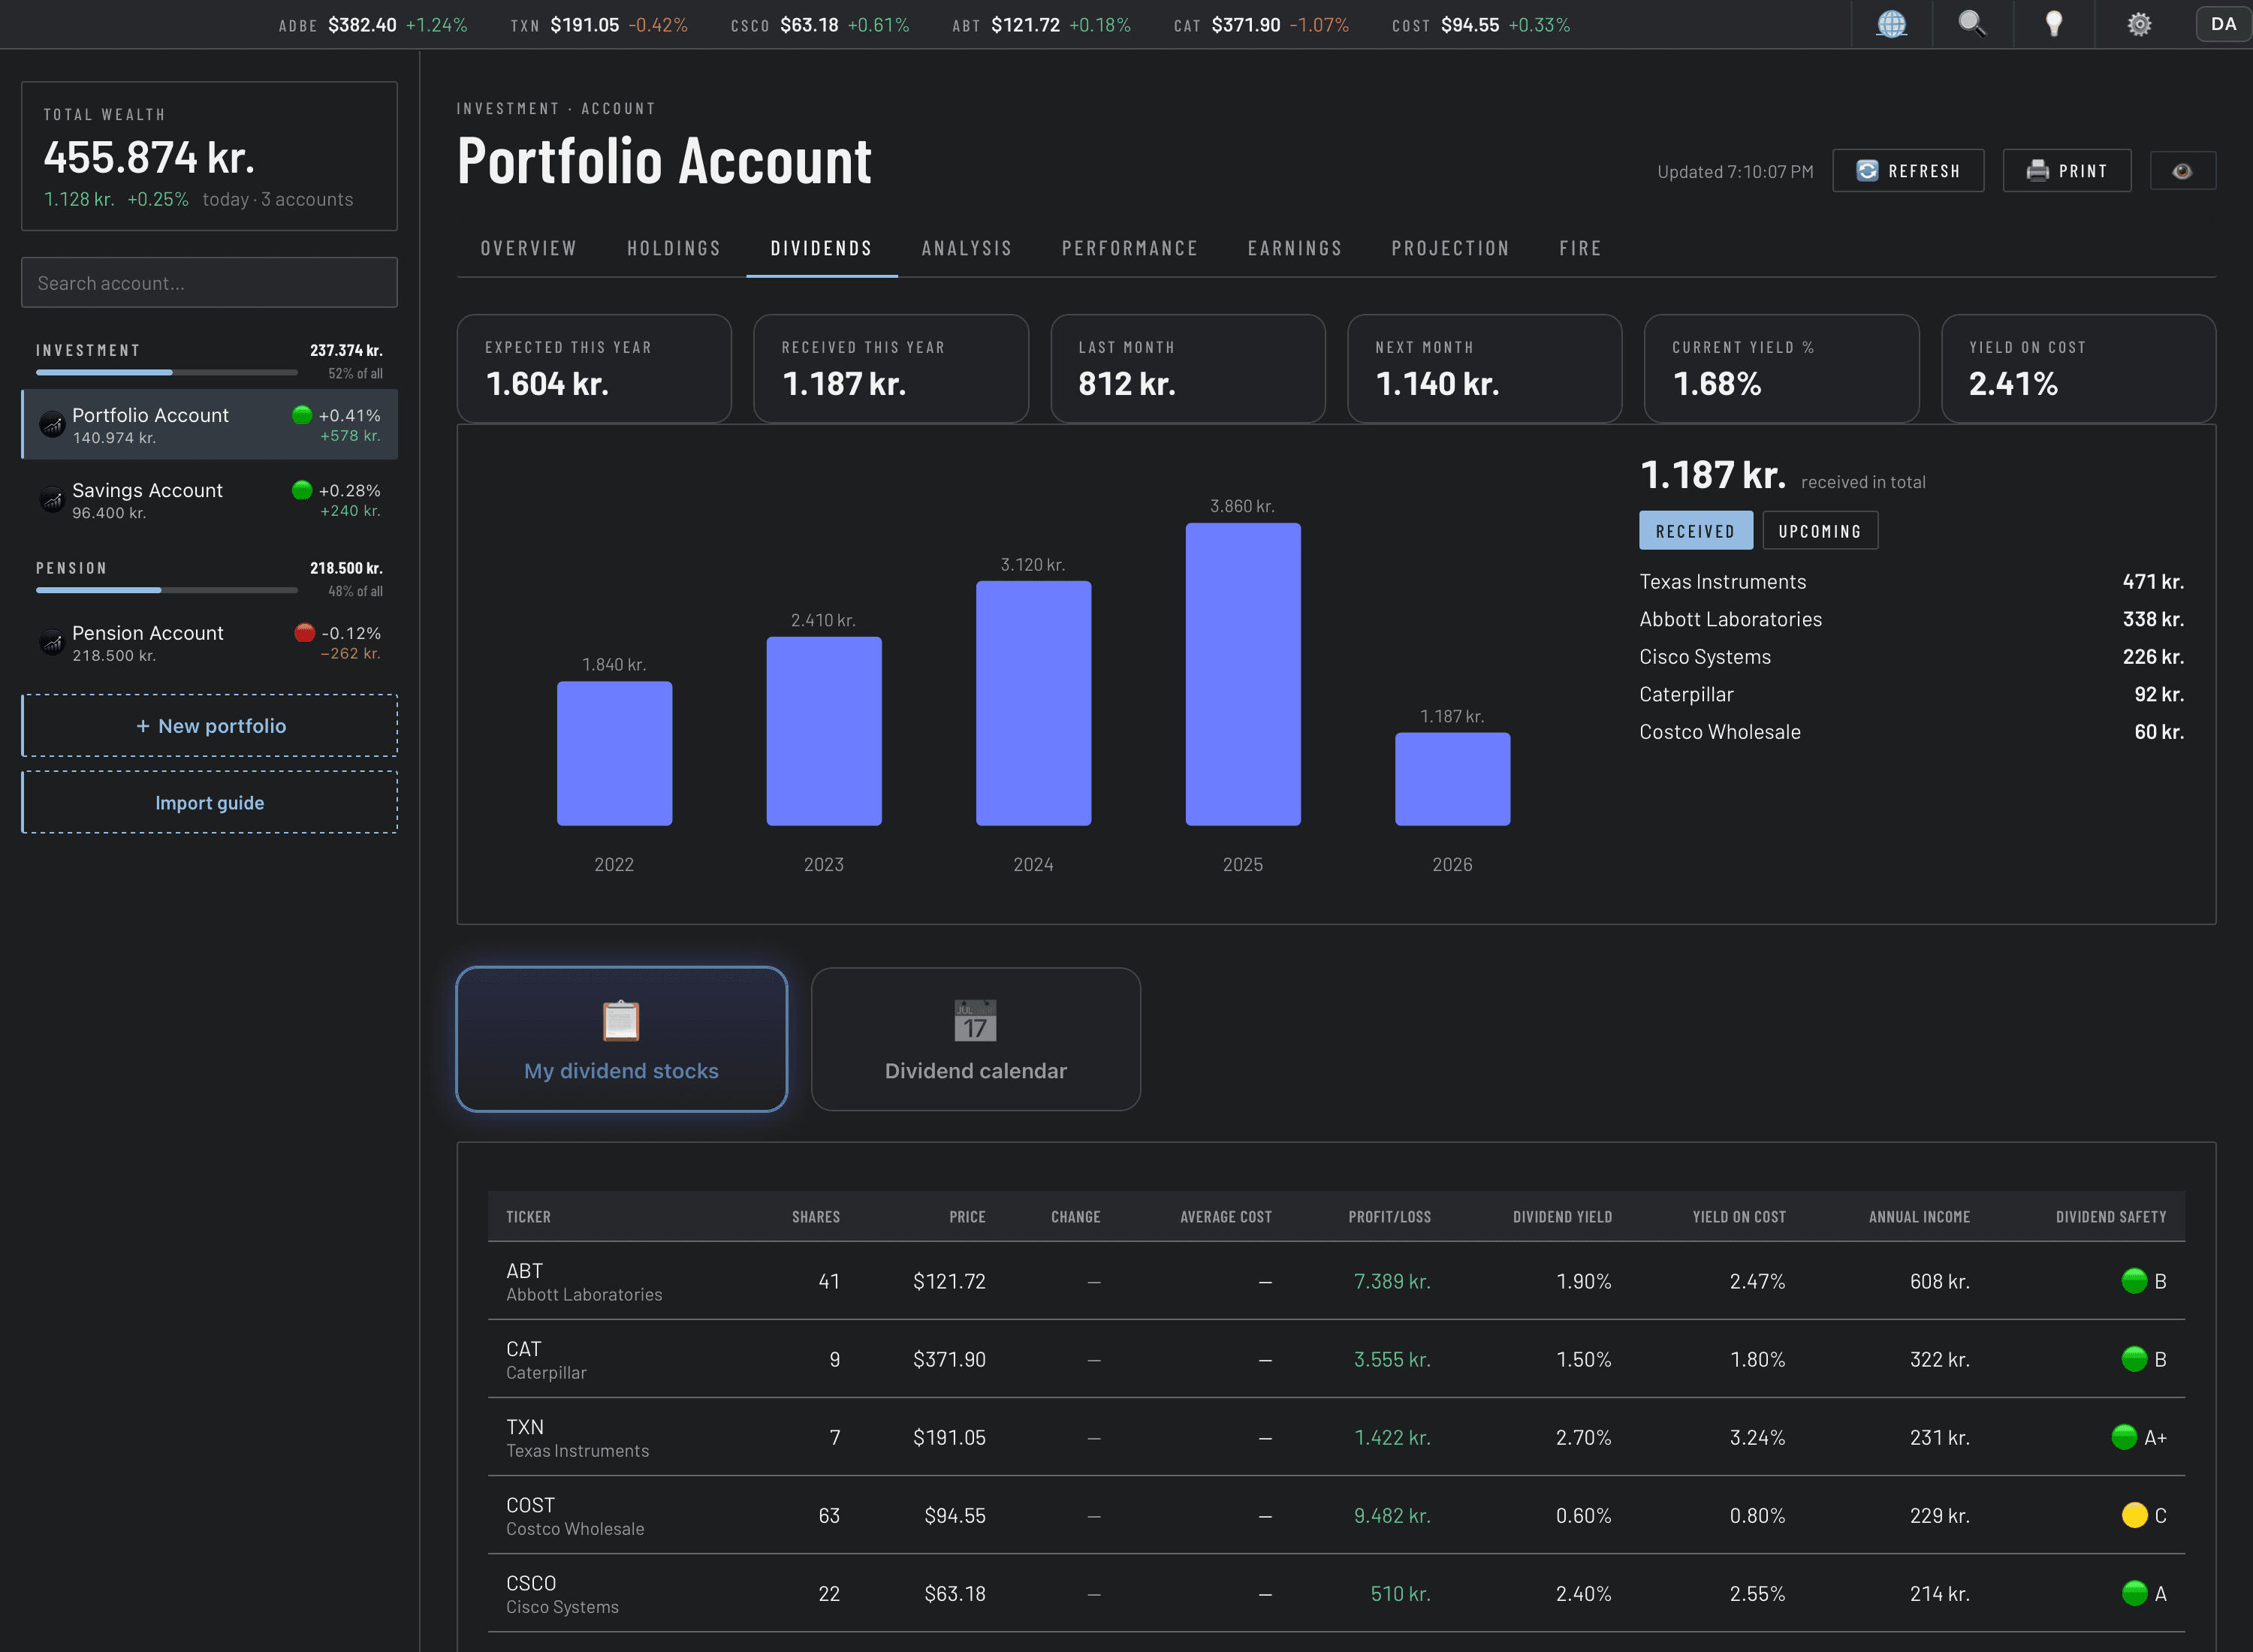Viewport: 2253px width, 1652px height.
Task: Open the Import guide
Action: pos(210,803)
